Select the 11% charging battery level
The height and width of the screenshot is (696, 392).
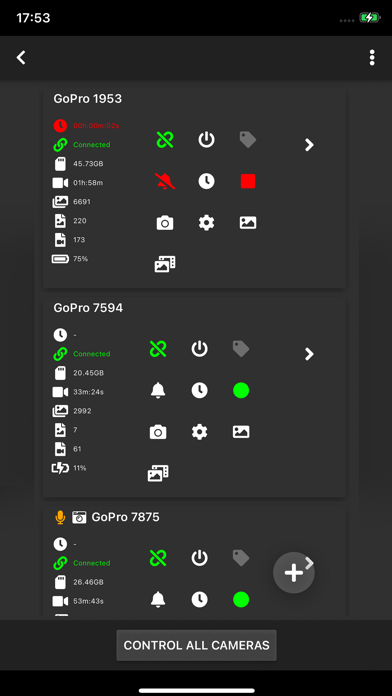tap(80, 468)
